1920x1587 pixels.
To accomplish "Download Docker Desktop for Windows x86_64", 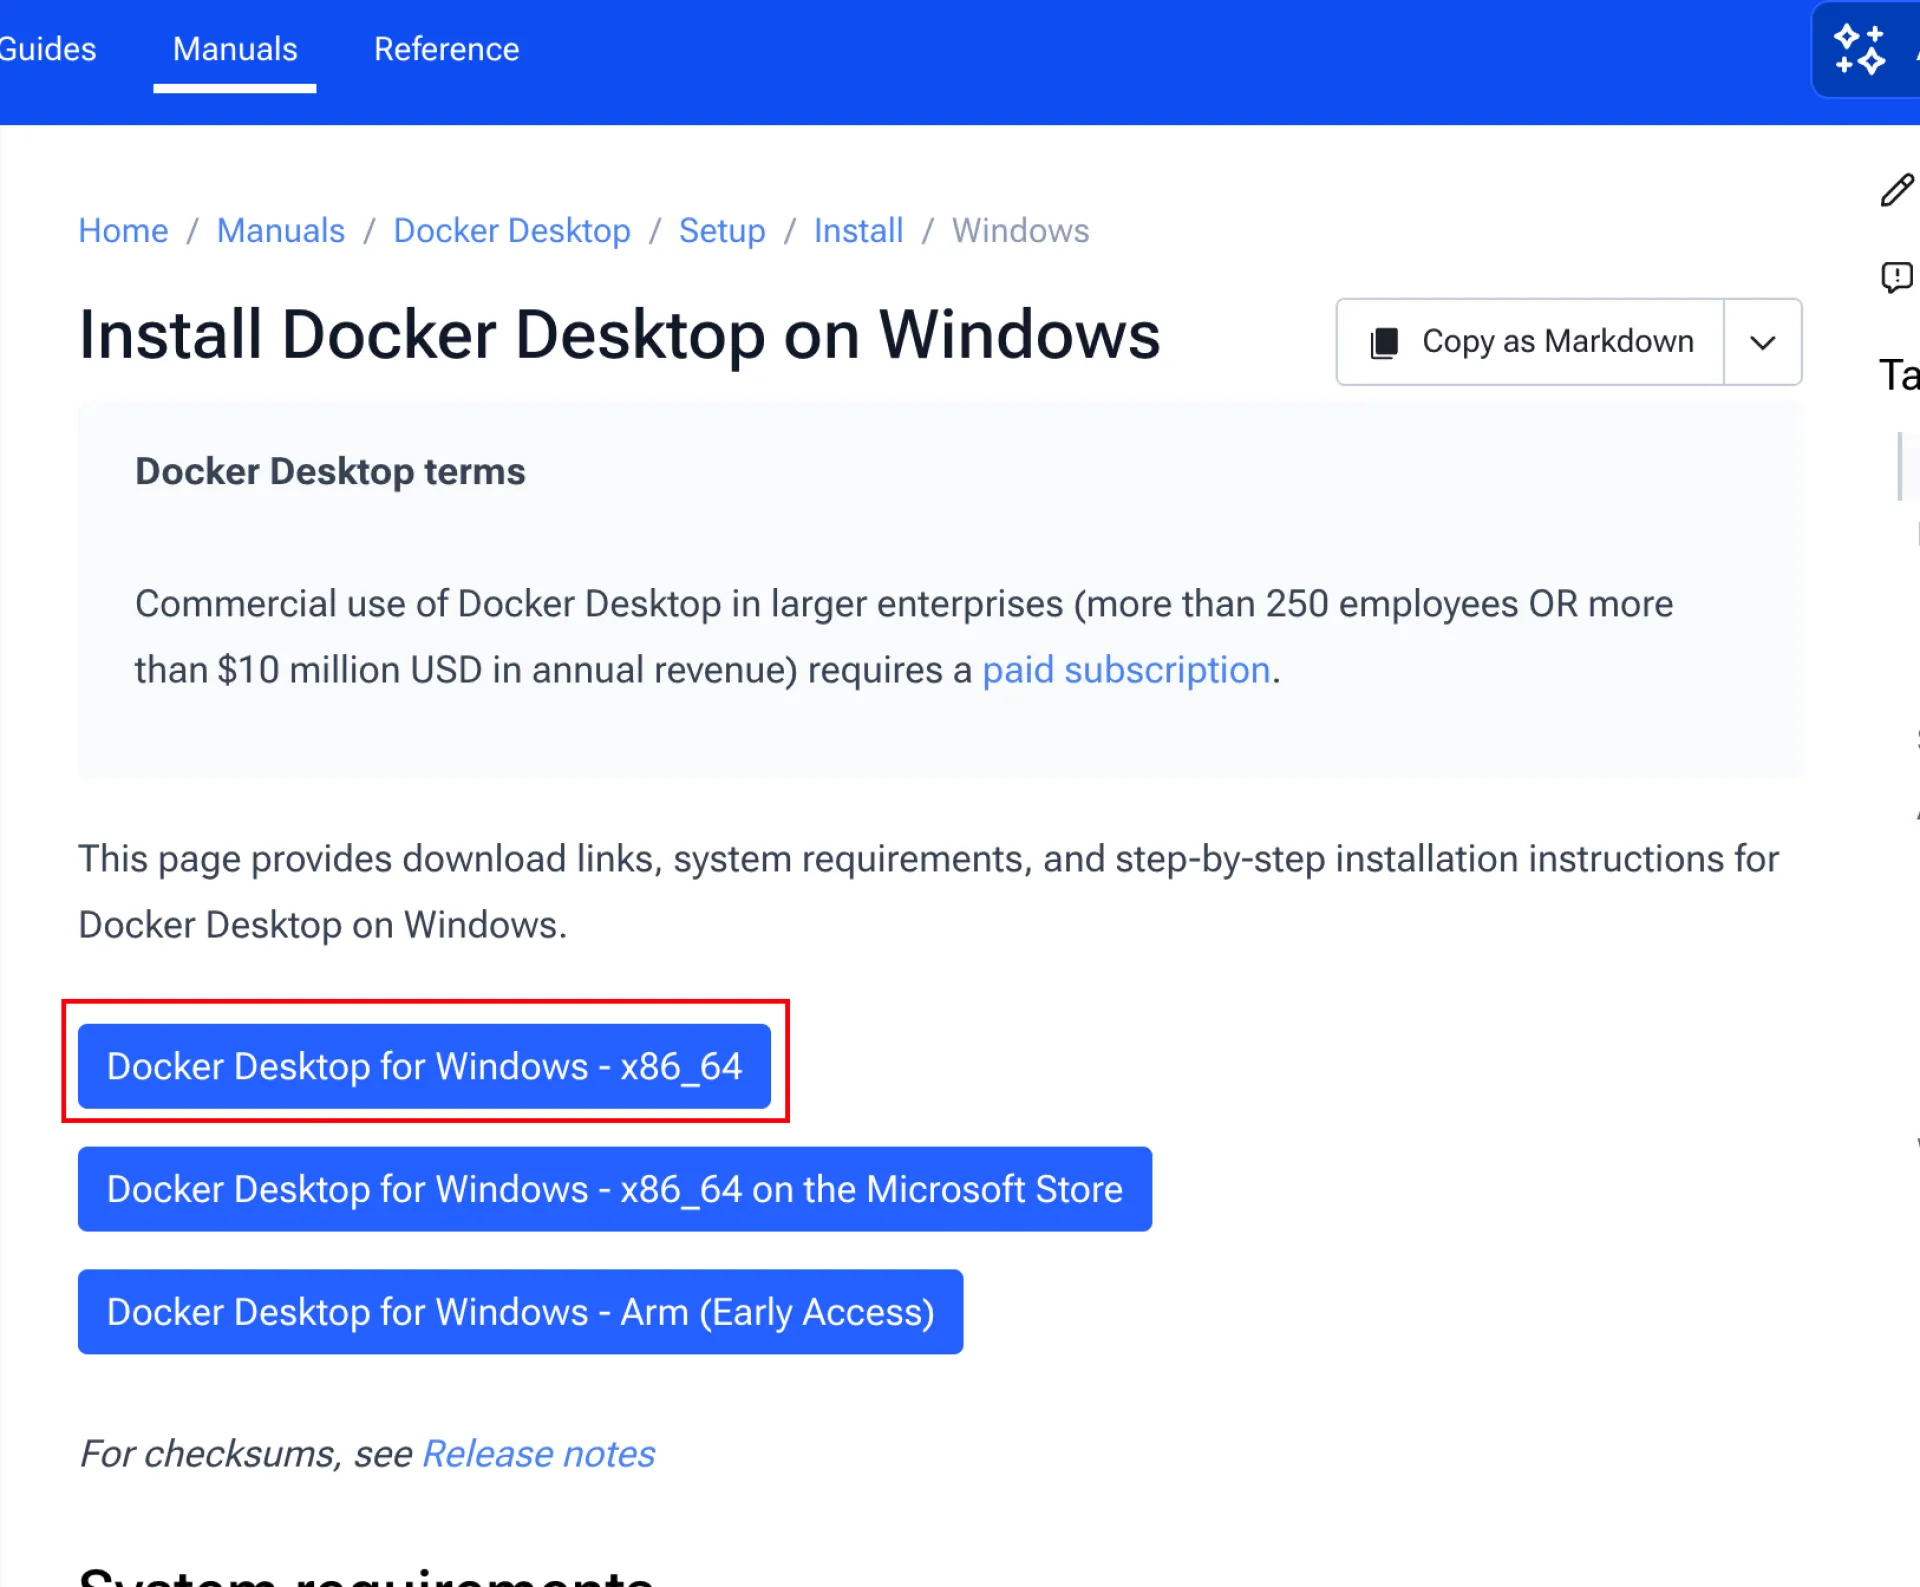I will pyautogui.click(x=424, y=1066).
